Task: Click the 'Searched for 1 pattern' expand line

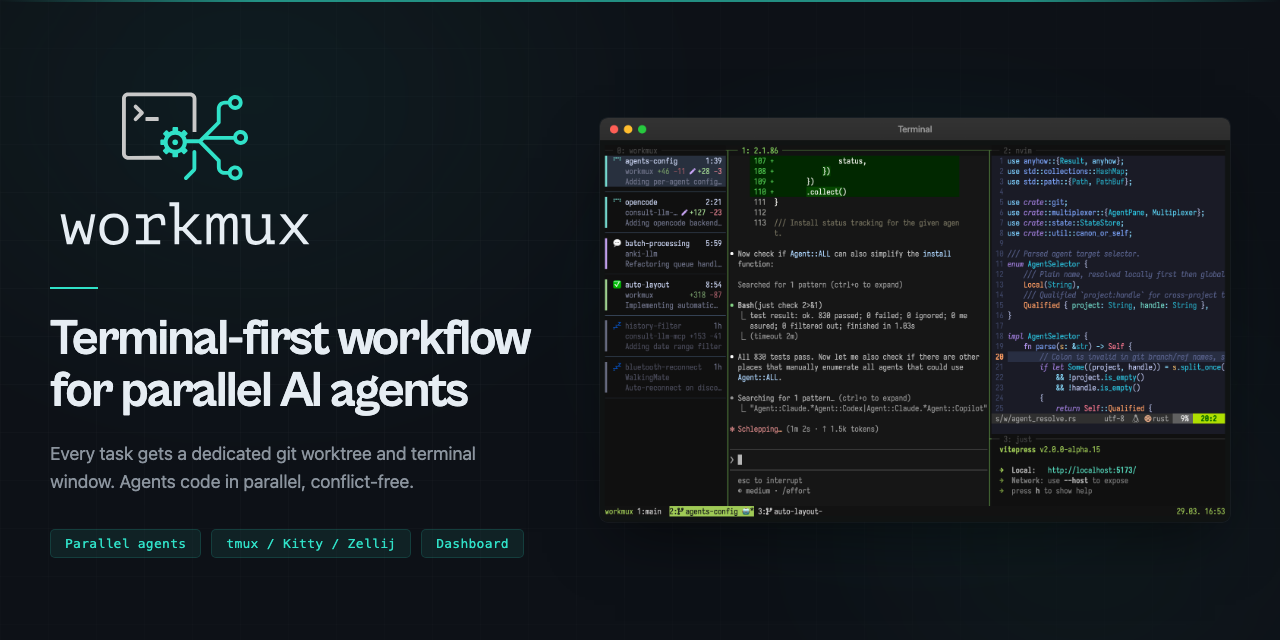Action: 818,284
